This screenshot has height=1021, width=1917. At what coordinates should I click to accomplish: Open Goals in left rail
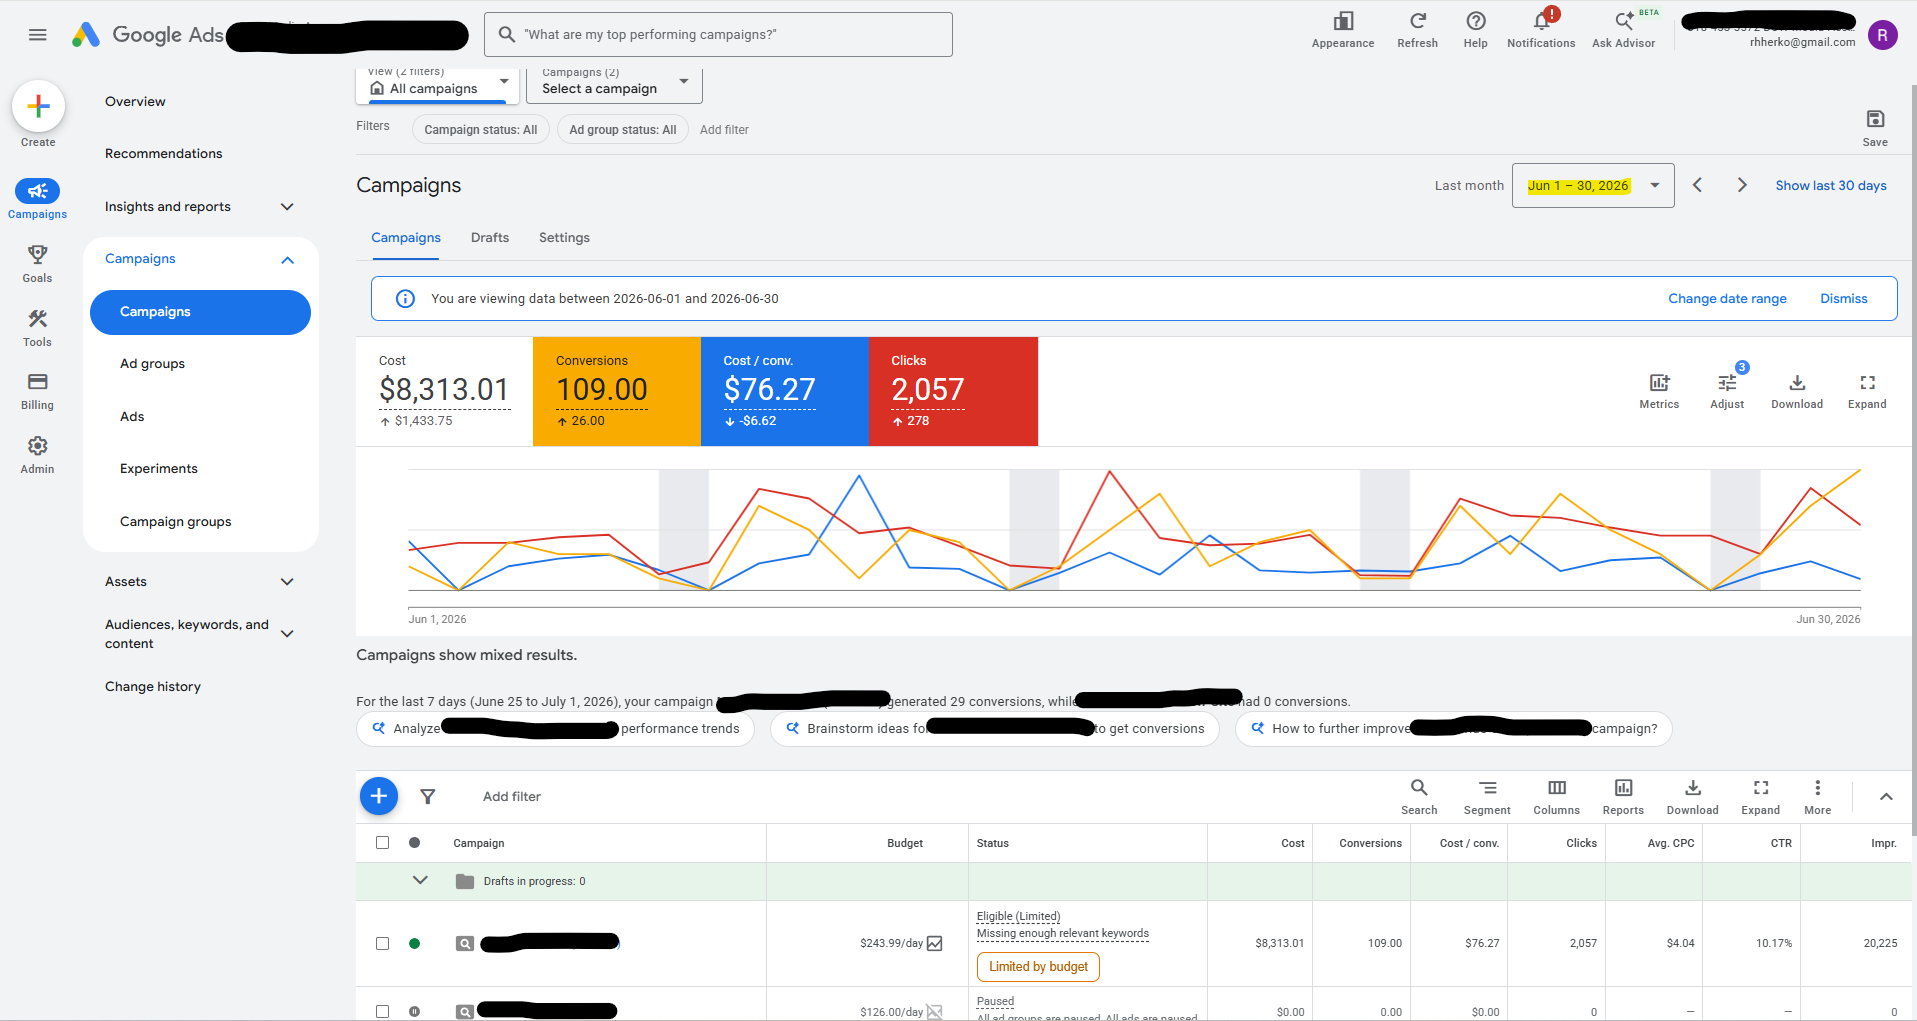point(38,264)
